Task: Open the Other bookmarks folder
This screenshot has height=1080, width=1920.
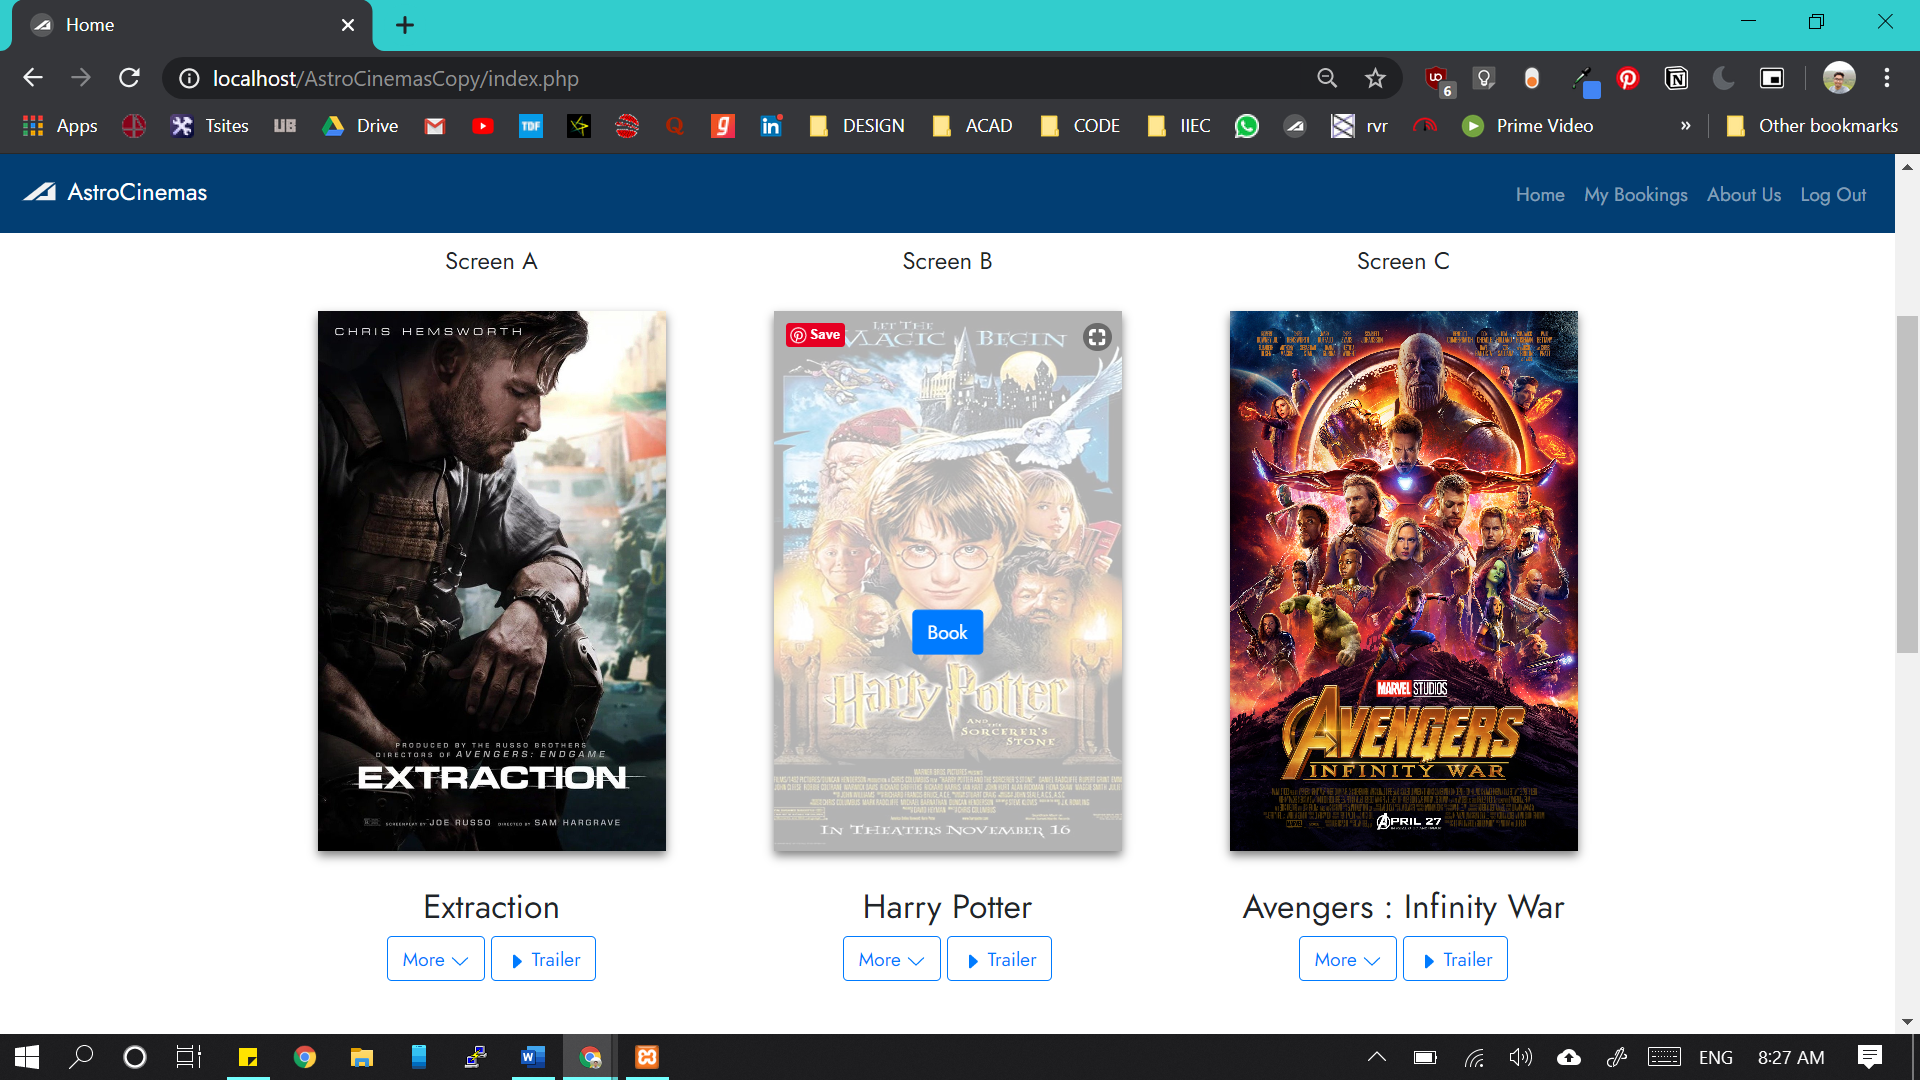Action: tap(1812, 126)
